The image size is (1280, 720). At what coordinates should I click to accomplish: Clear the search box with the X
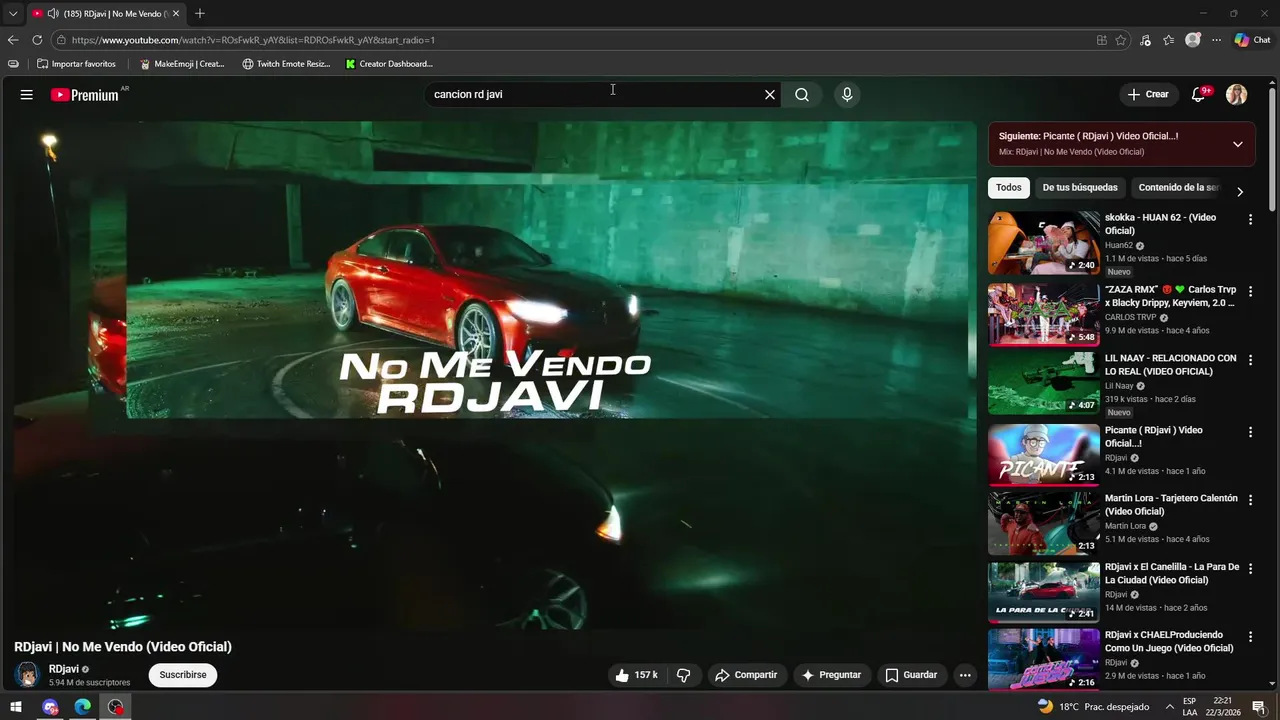click(x=770, y=95)
